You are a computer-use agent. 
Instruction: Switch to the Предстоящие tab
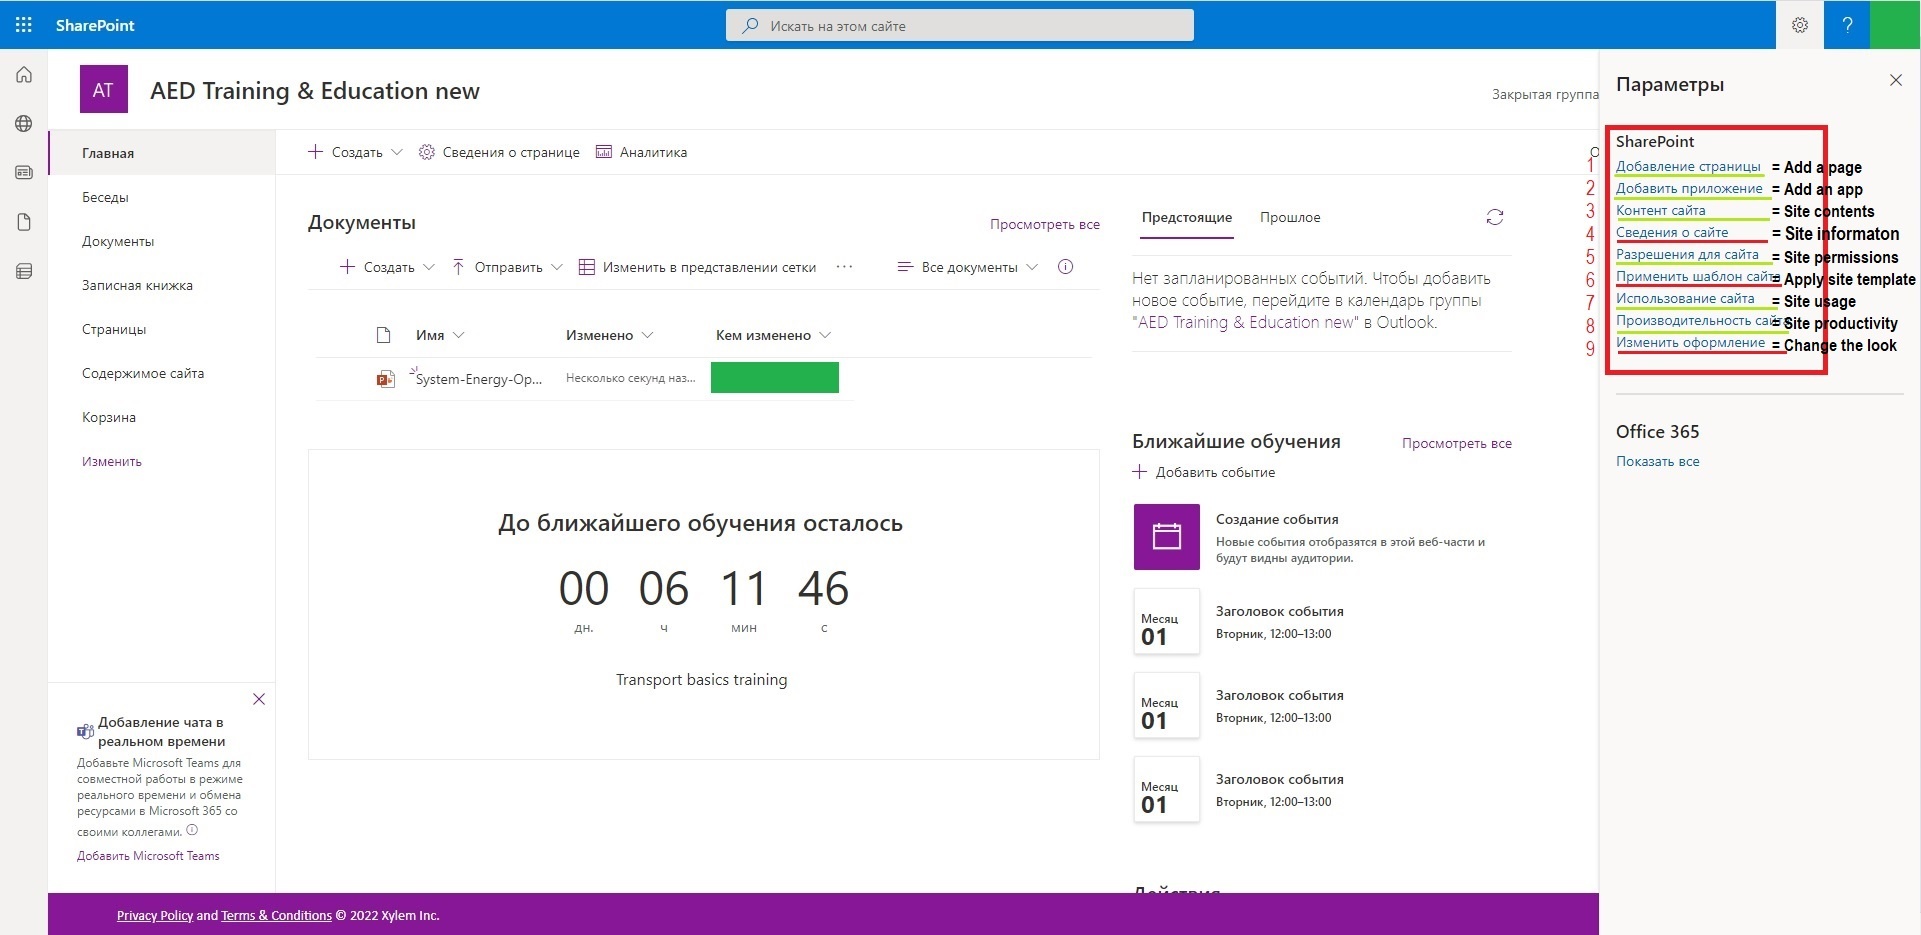pos(1187,217)
